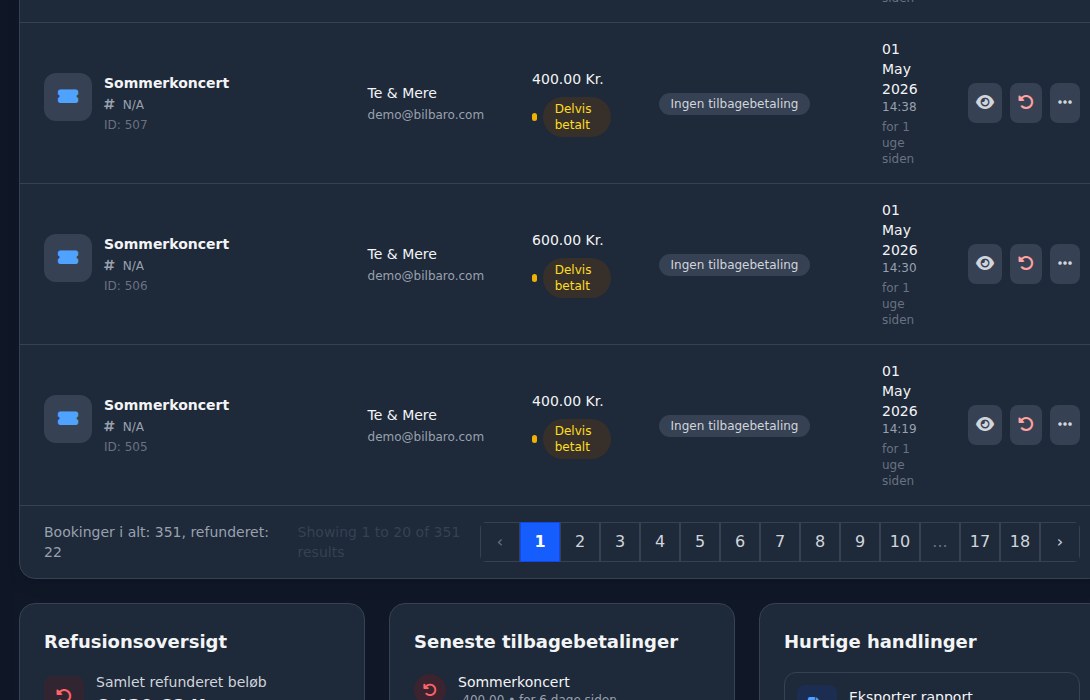Go to pagination page 5

click(x=700, y=542)
